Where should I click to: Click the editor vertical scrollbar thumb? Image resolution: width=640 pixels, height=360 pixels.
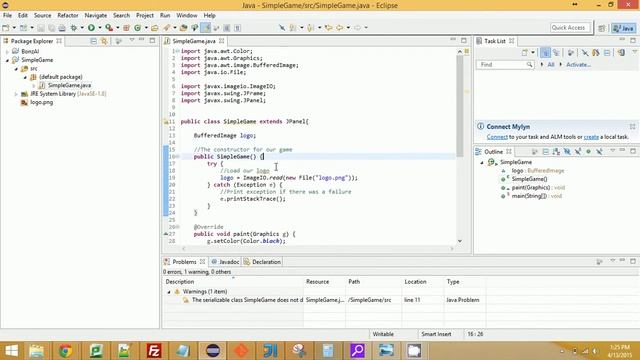click(460, 106)
